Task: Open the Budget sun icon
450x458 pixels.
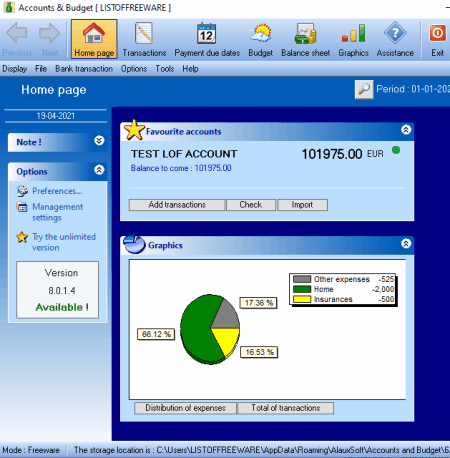Action: click(x=261, y=33)
